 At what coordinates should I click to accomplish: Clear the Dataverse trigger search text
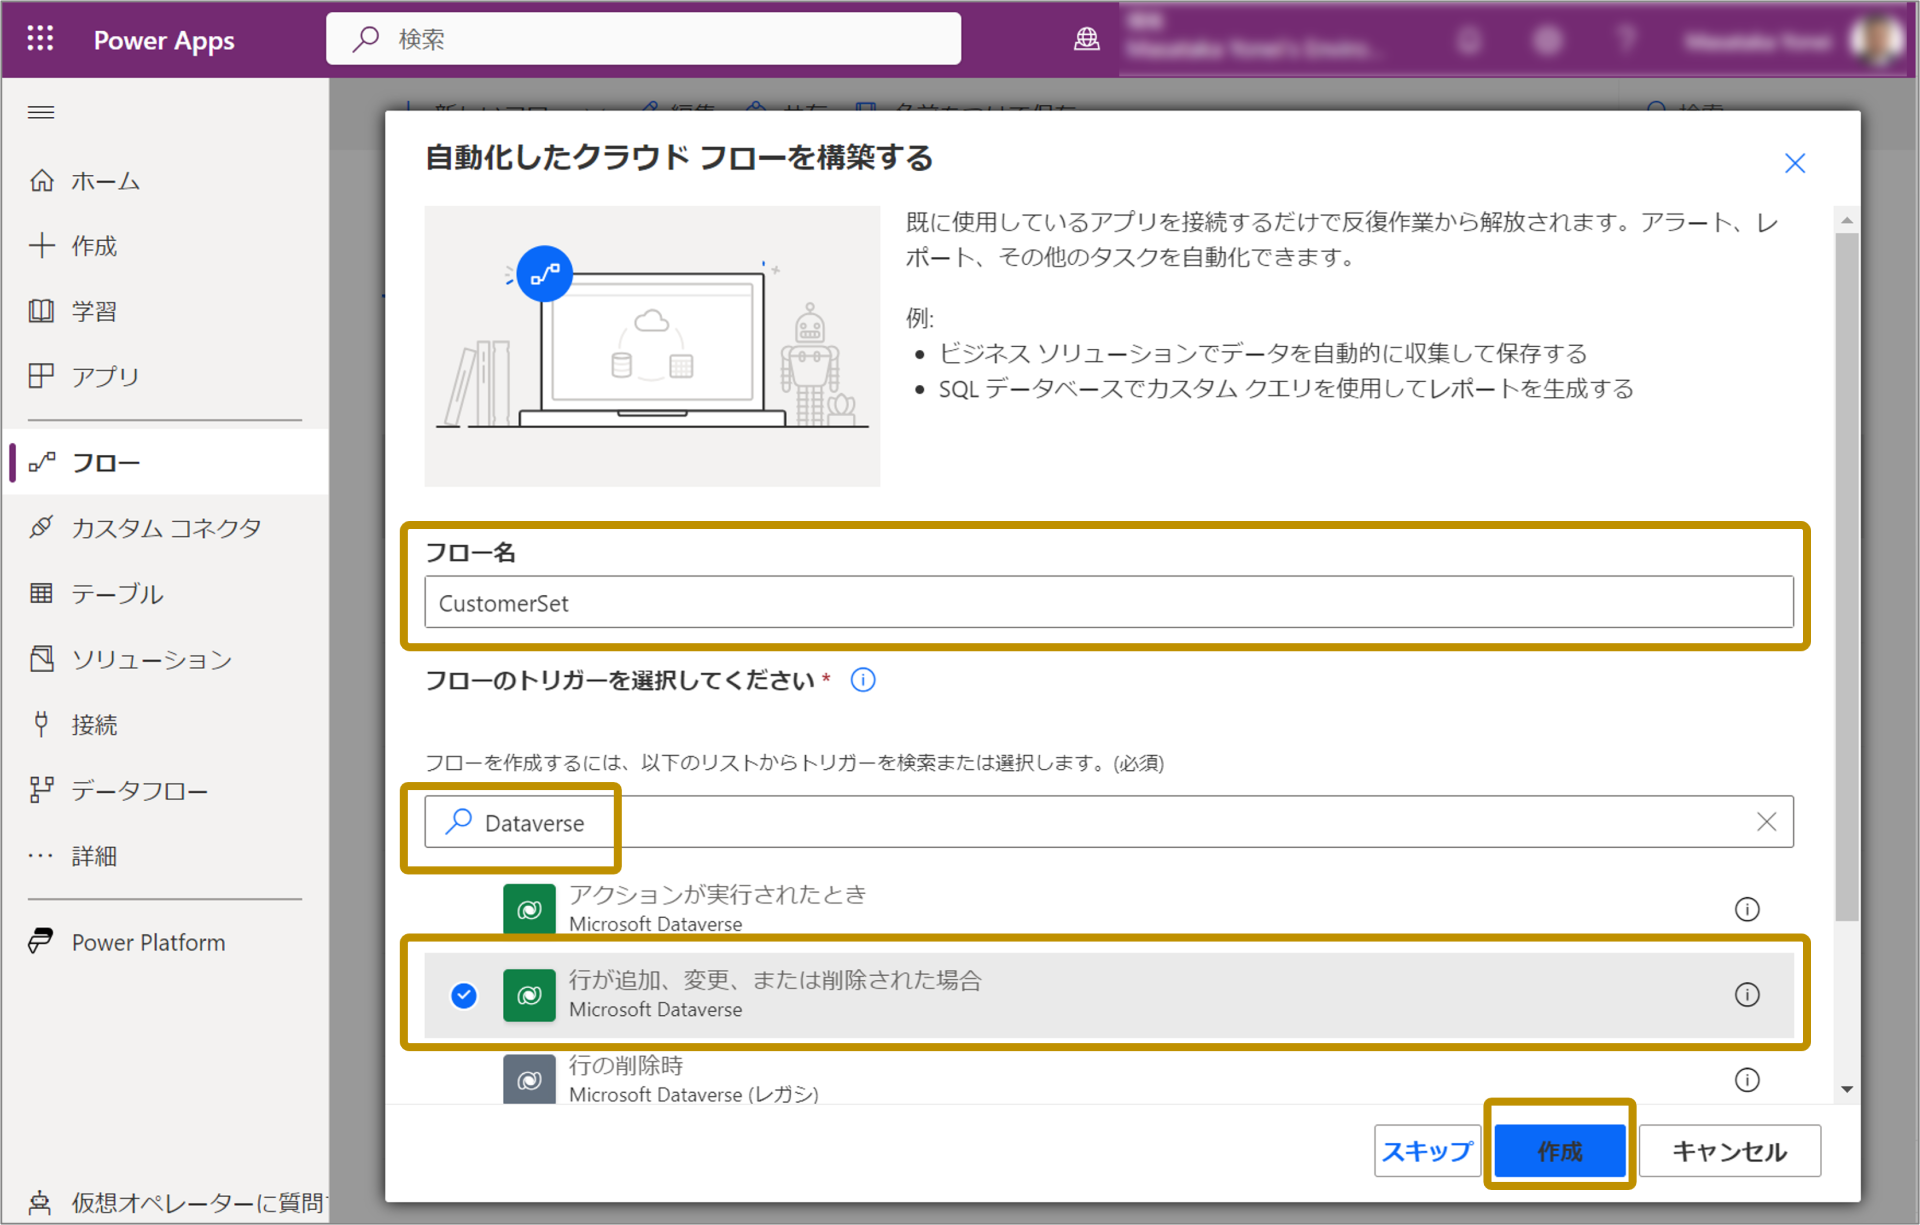pos(1766,822)
